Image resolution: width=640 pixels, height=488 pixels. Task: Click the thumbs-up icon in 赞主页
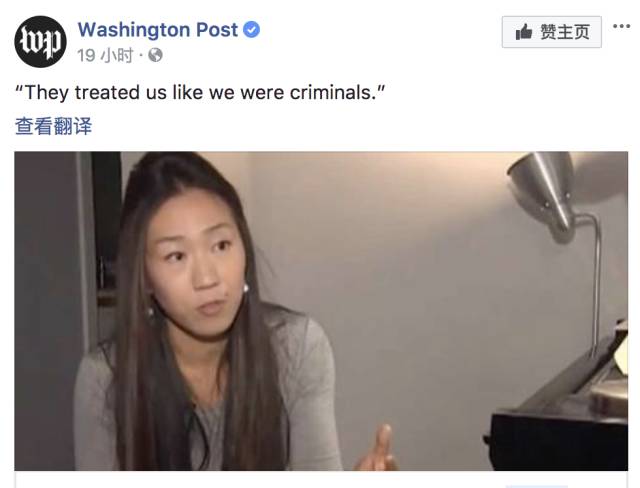(523, 33)
